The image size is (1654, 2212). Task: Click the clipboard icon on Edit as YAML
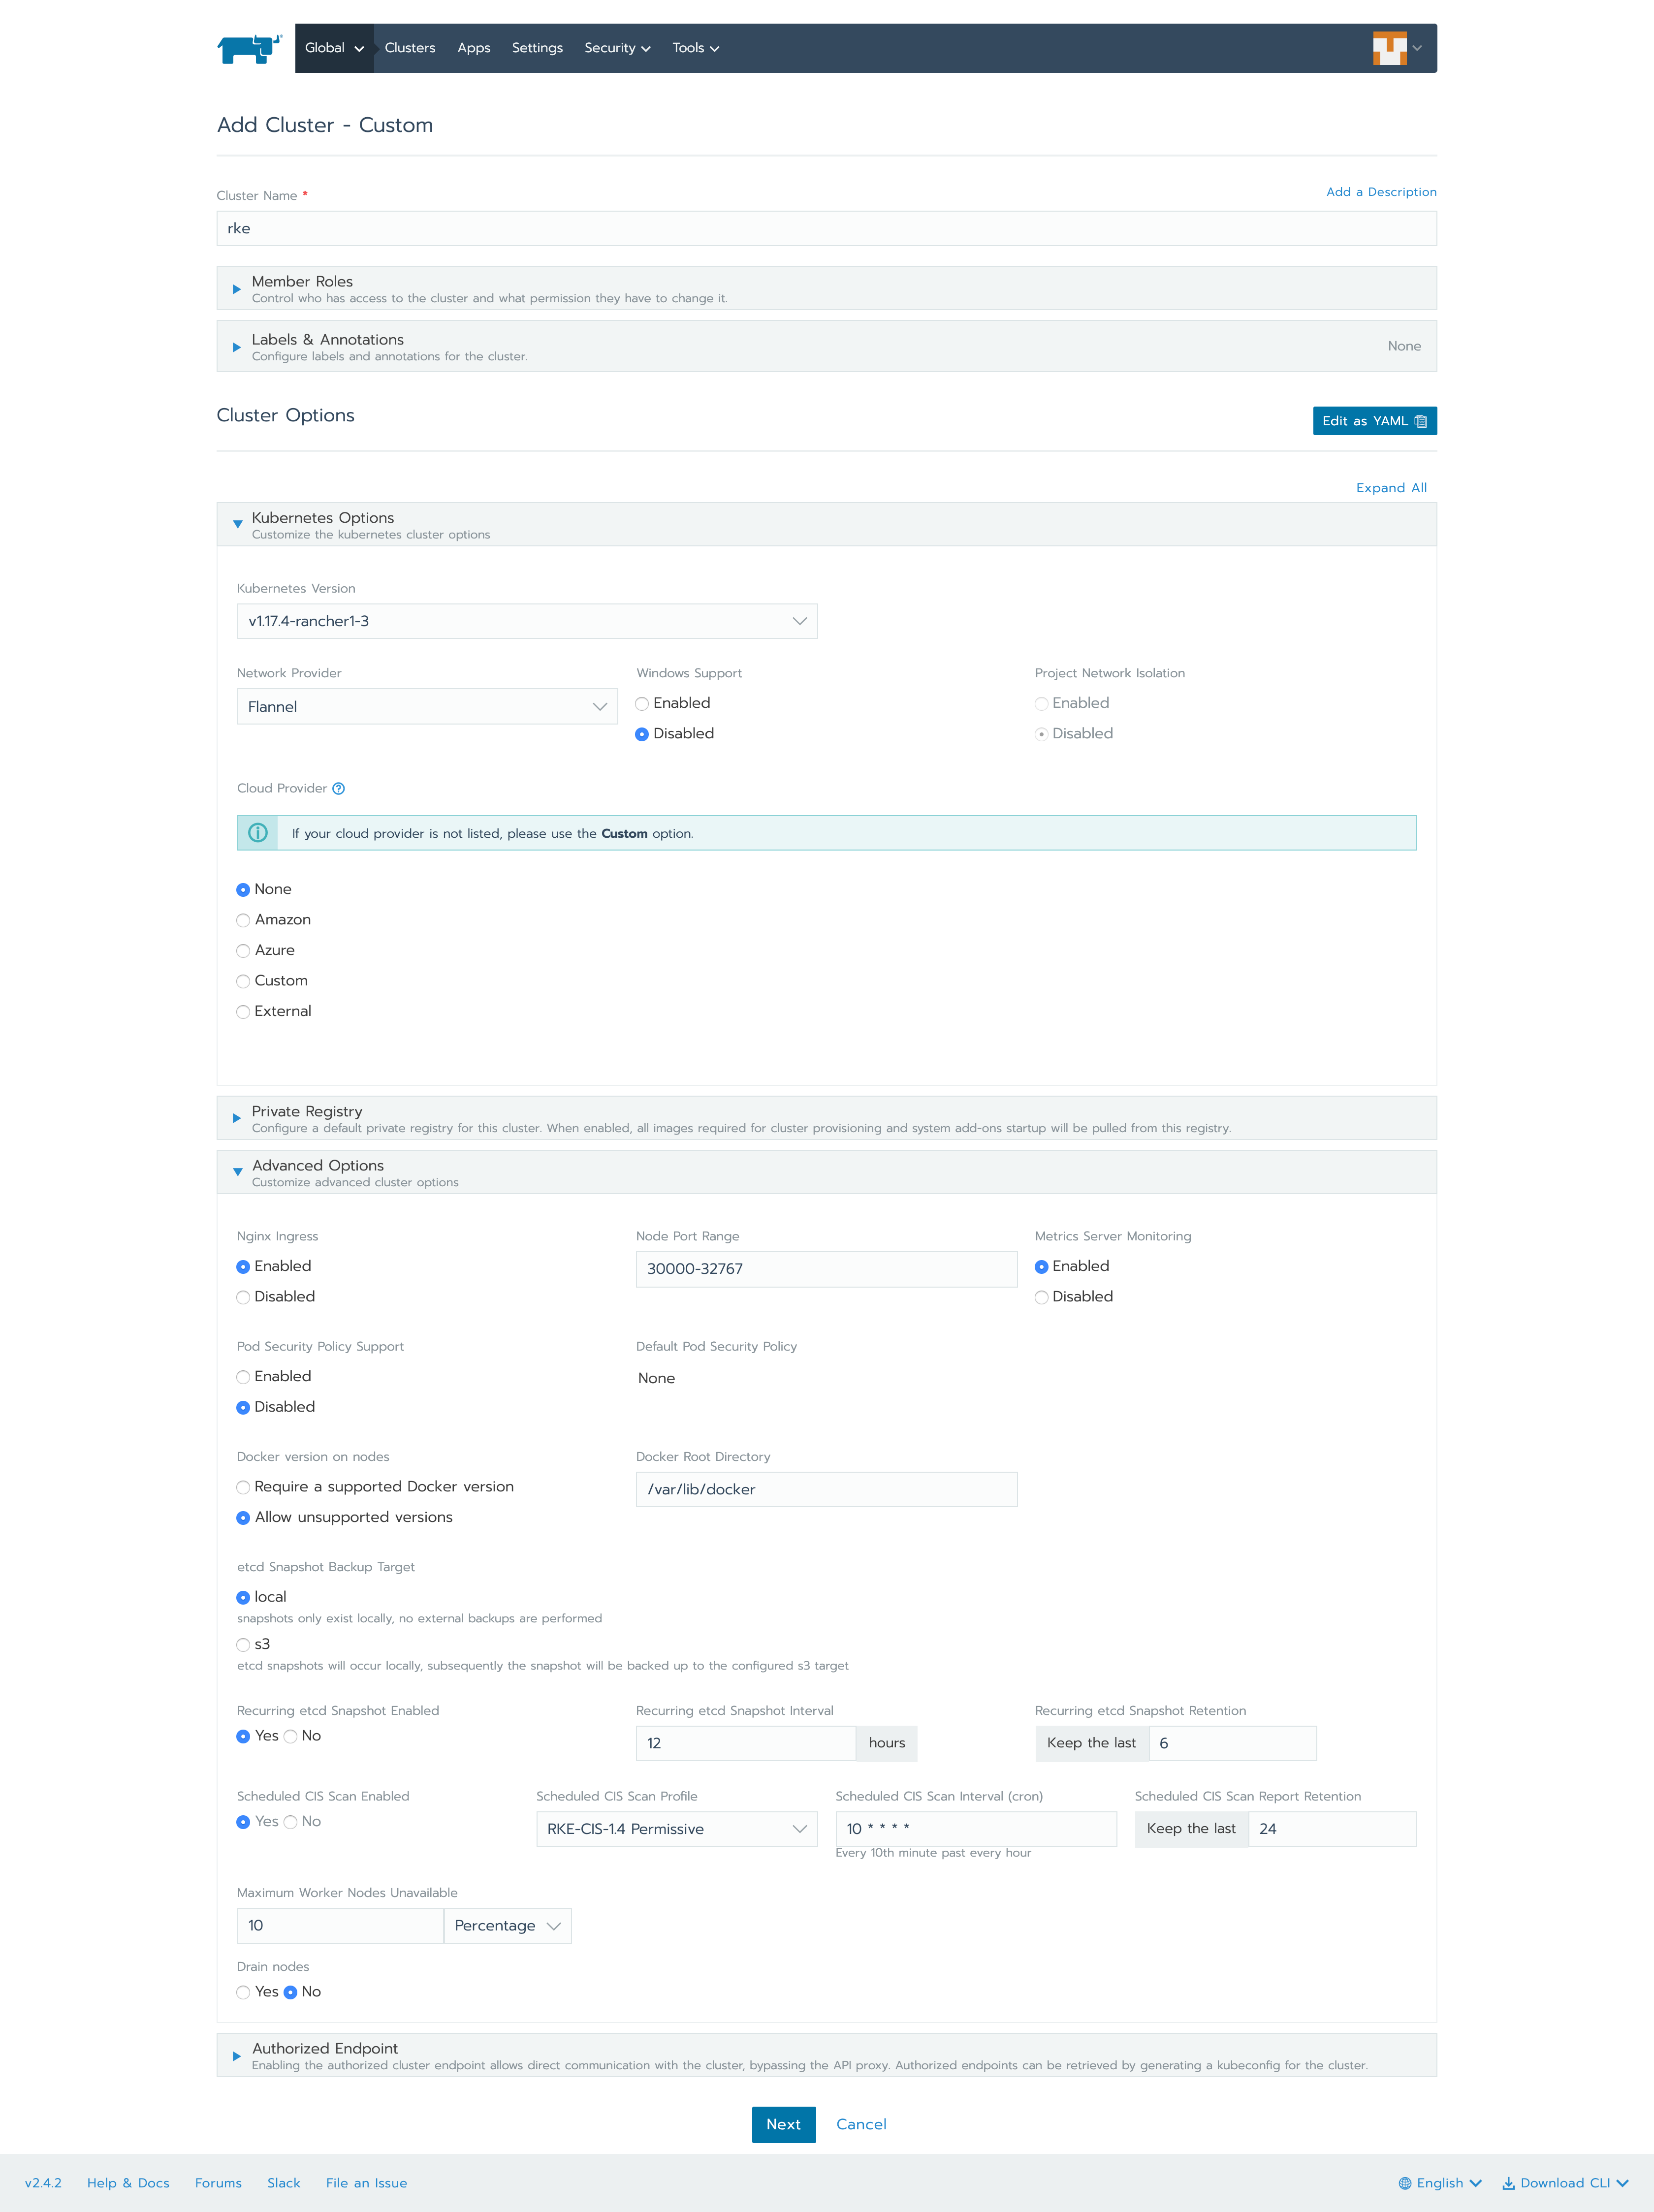tap(1421, 421)
